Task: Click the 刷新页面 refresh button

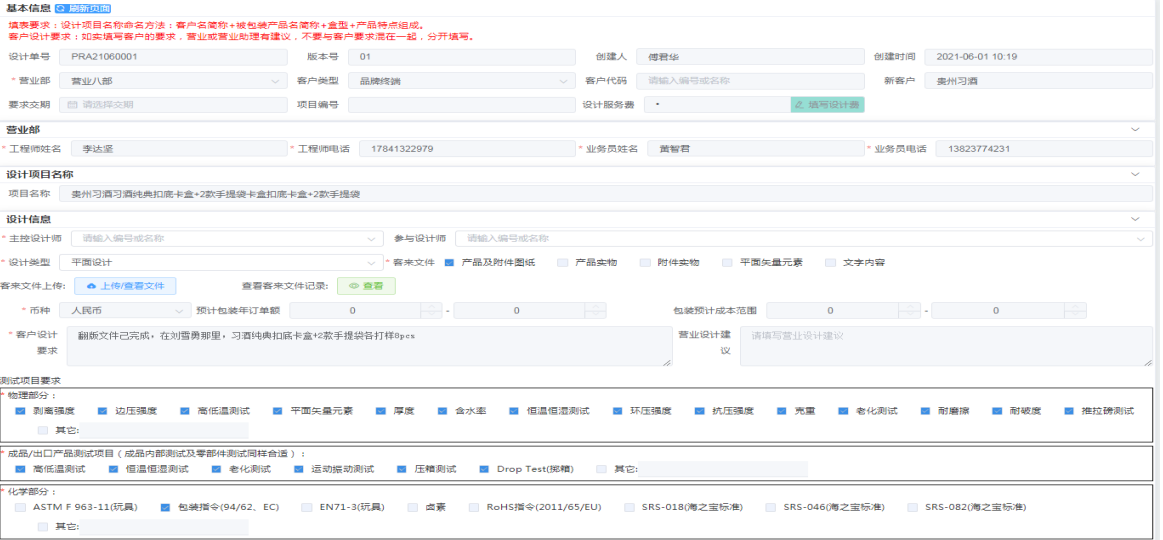Action: tap(83, 8)
